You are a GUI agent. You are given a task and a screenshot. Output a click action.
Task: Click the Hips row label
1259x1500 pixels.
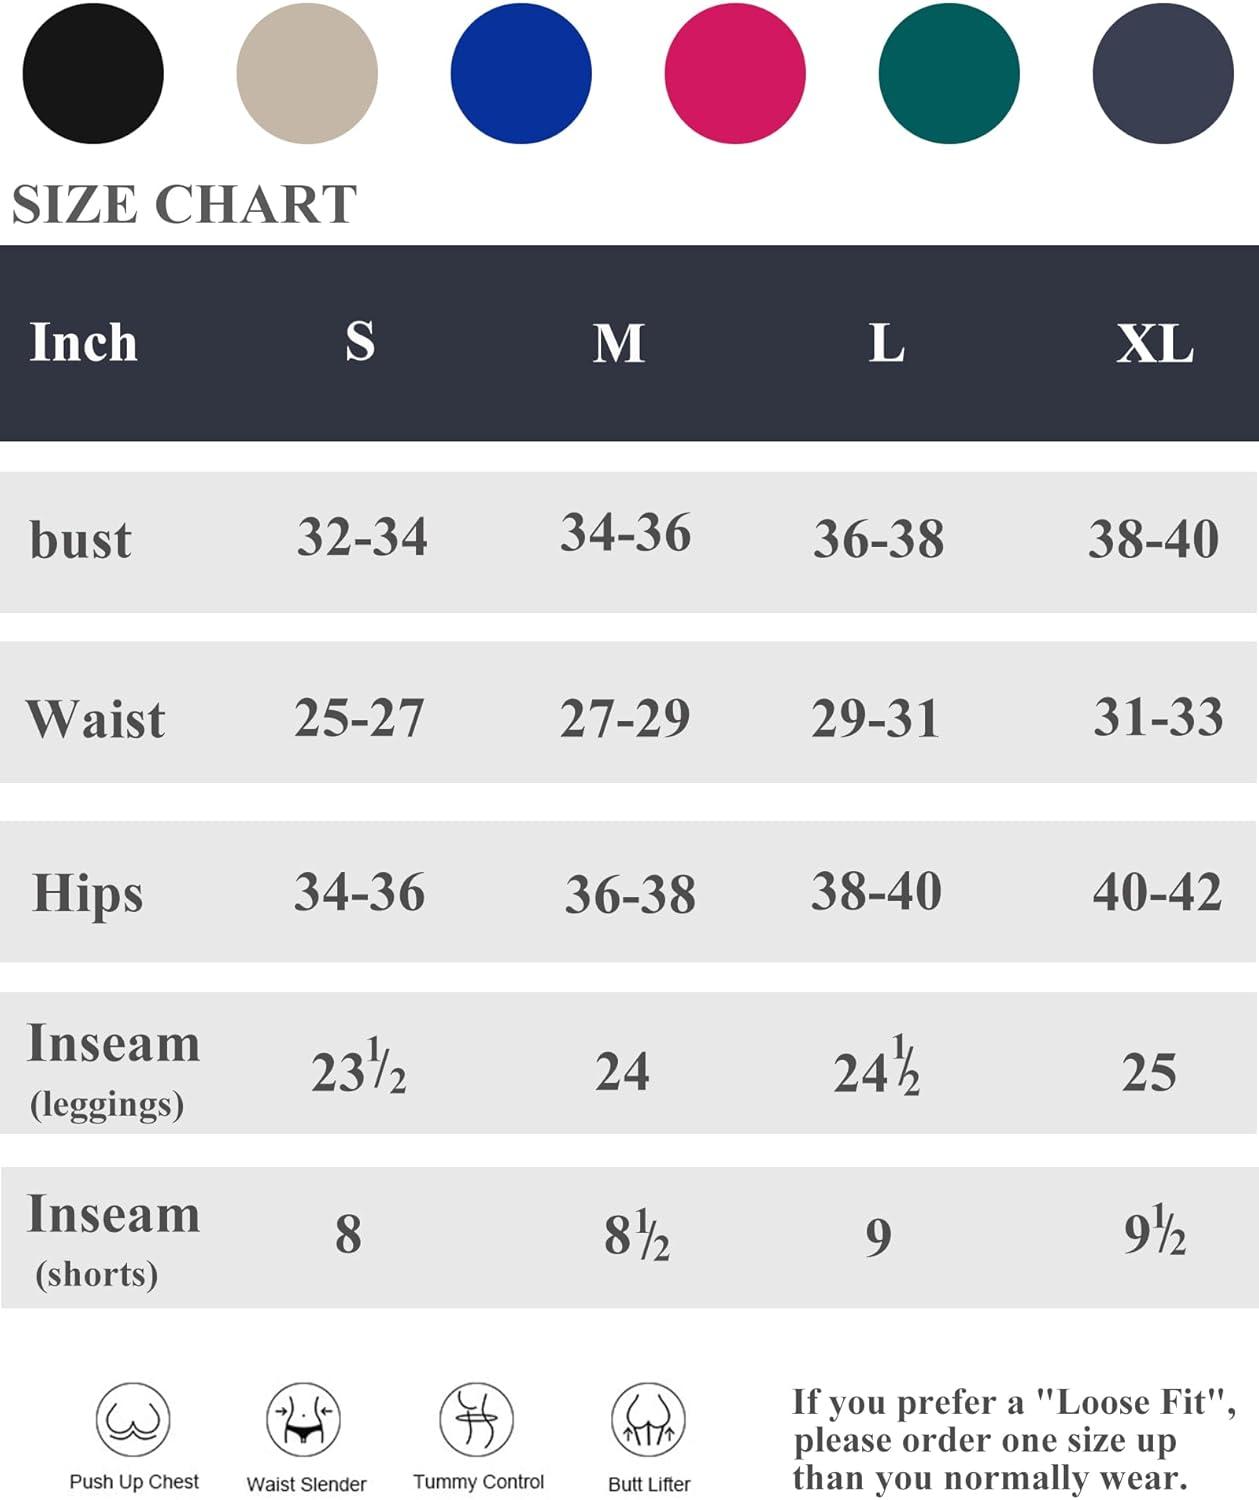pyautogui.click(x=88, y=894)
